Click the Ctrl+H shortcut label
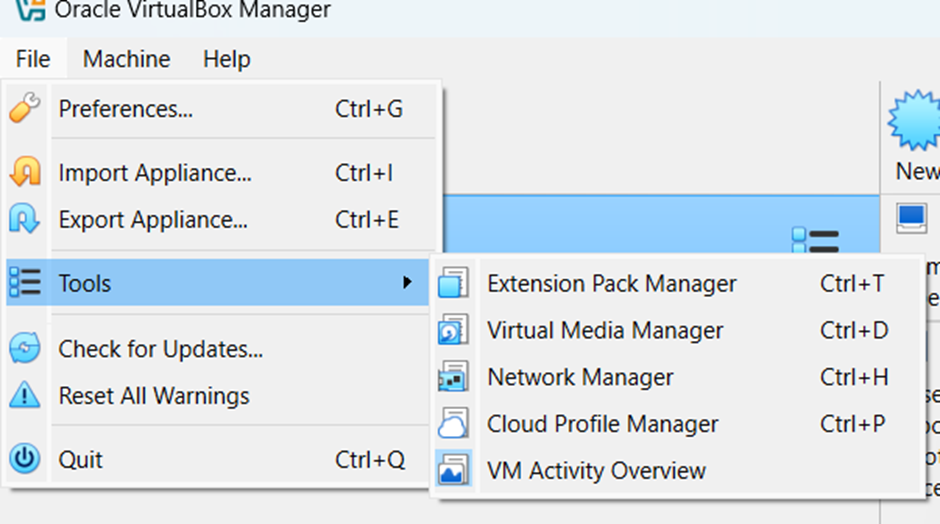The height and width of the screenshot is (524, 940). (x=854, y=377)
